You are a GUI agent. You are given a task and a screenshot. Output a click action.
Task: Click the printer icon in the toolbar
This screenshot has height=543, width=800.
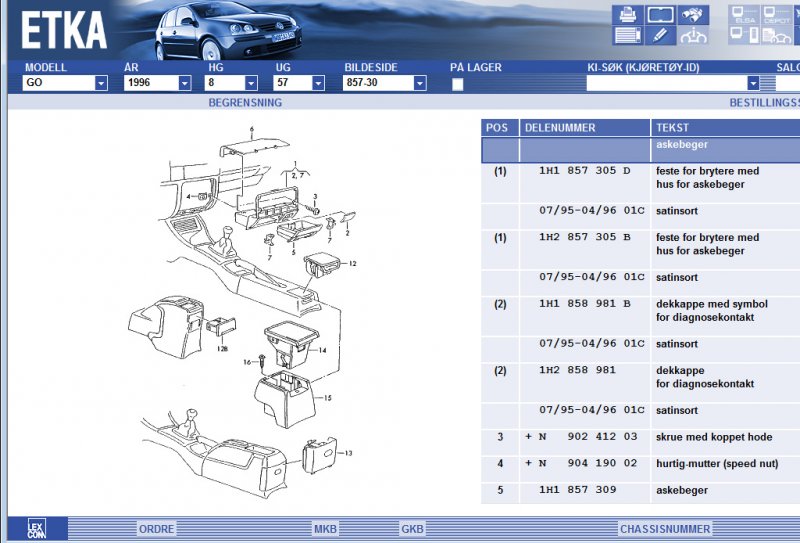point(628,15)
